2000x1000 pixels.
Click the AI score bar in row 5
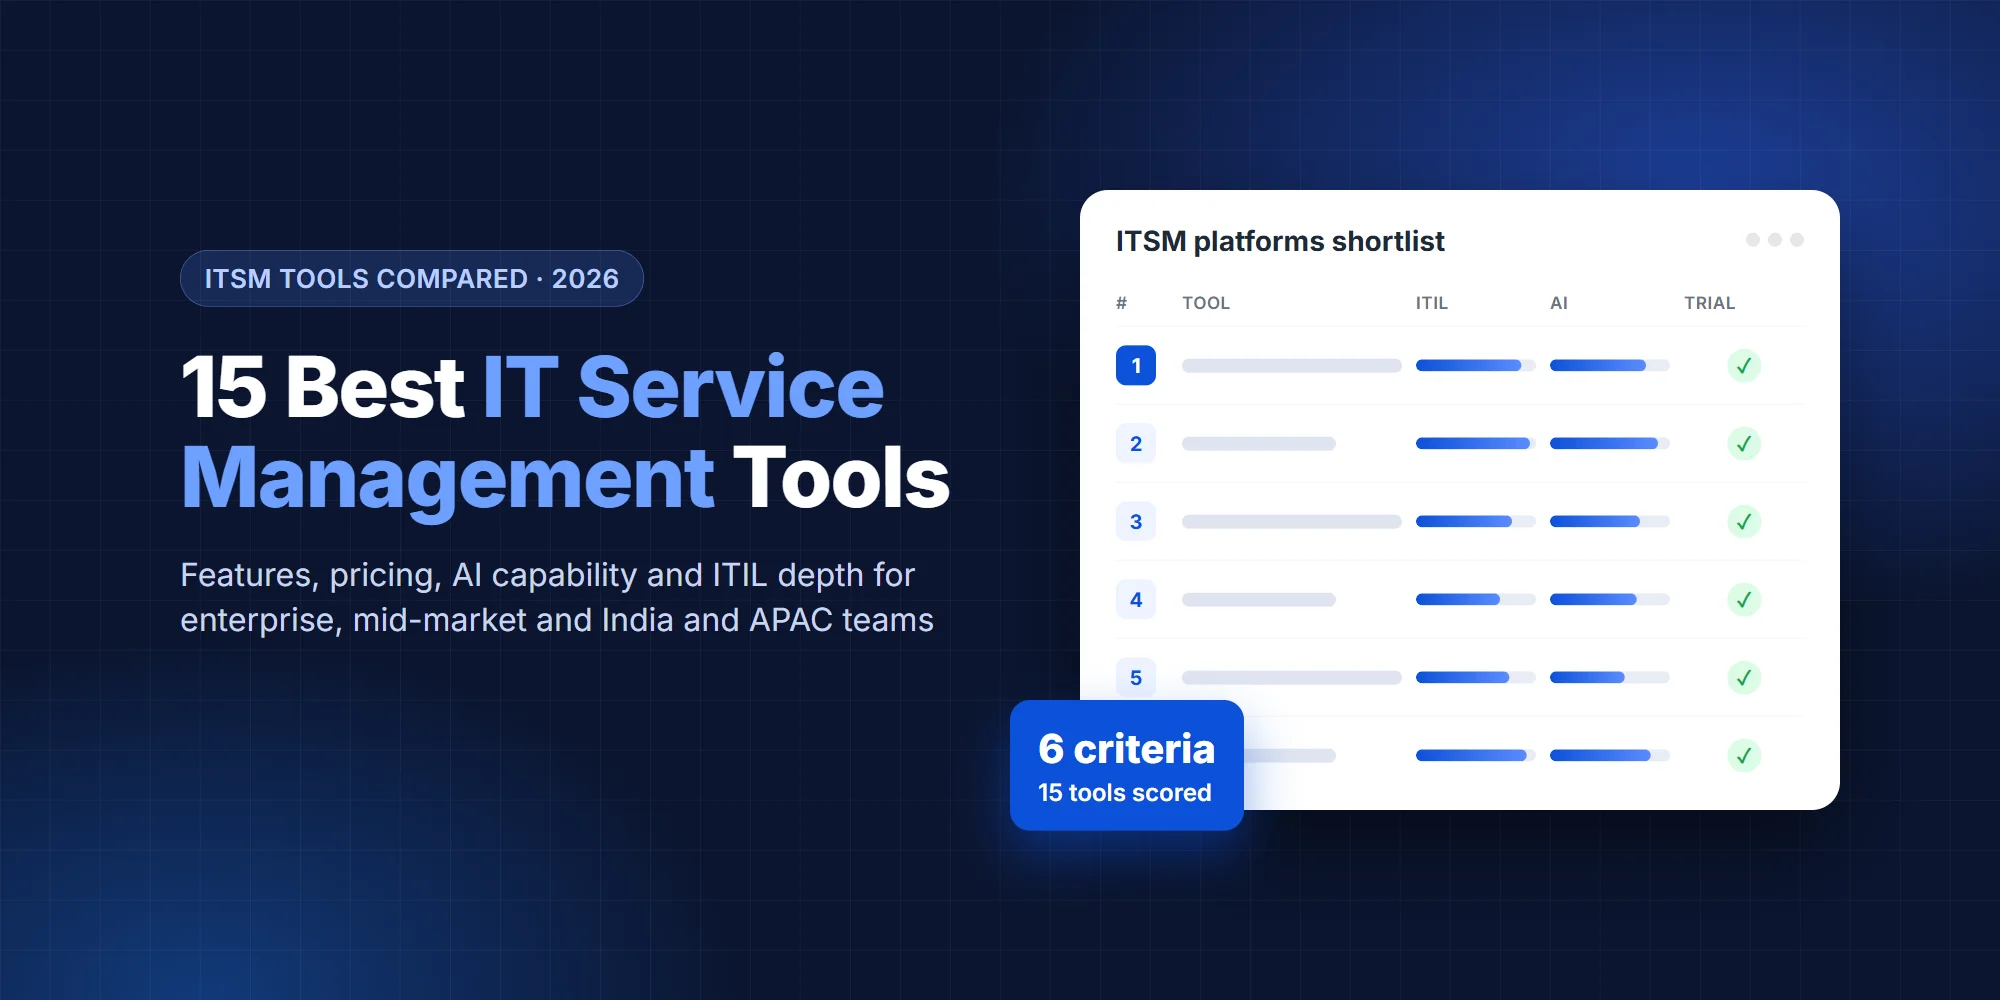1610,678
